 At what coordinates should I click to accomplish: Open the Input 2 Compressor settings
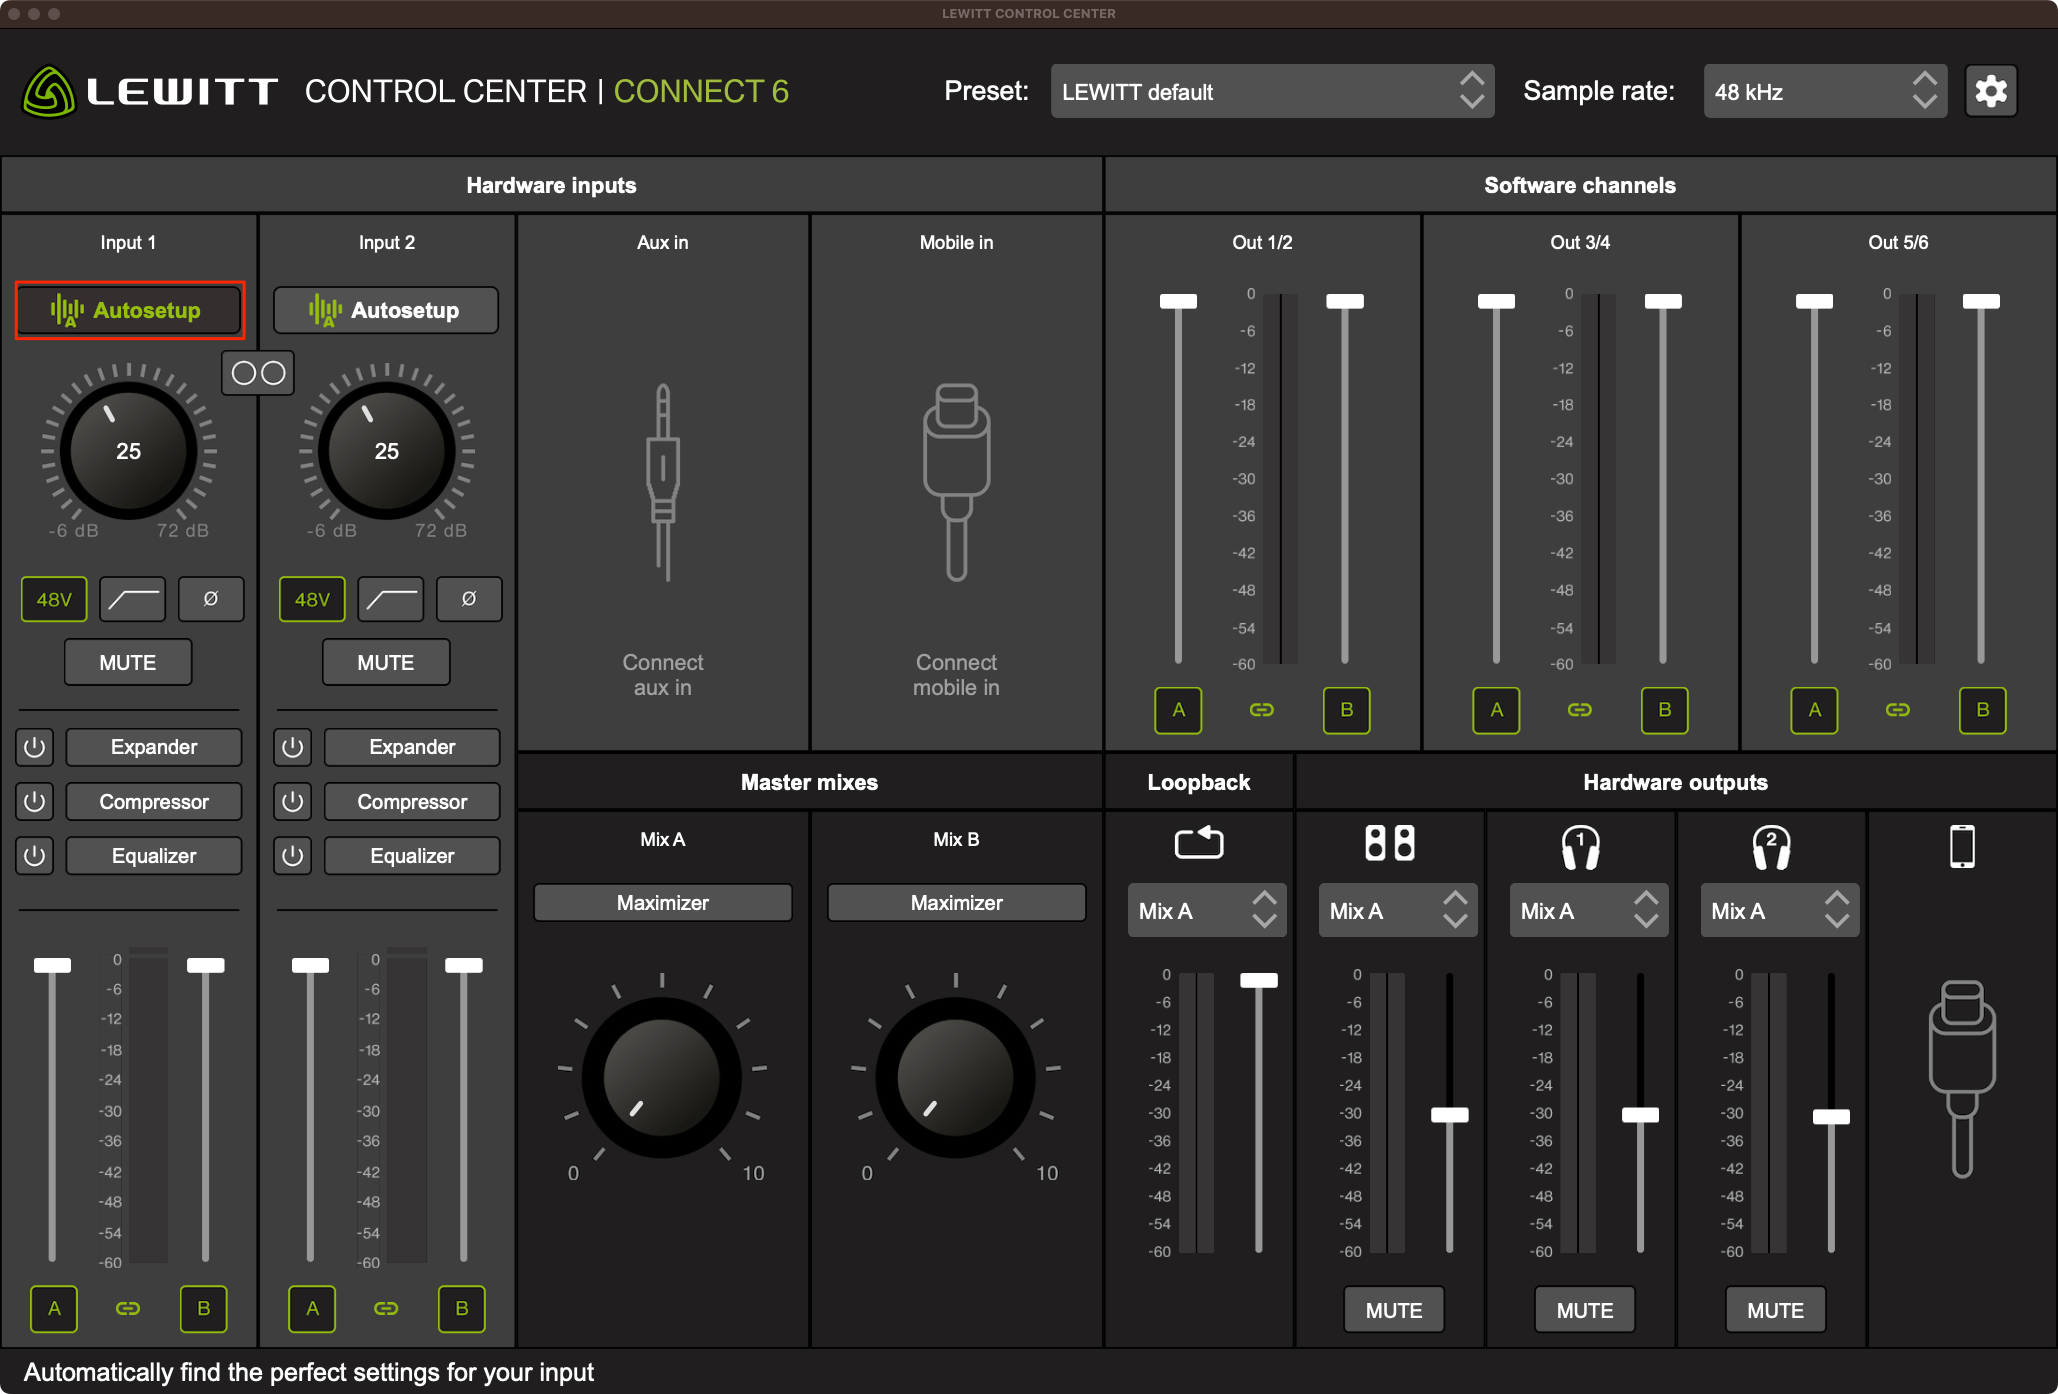412,801
